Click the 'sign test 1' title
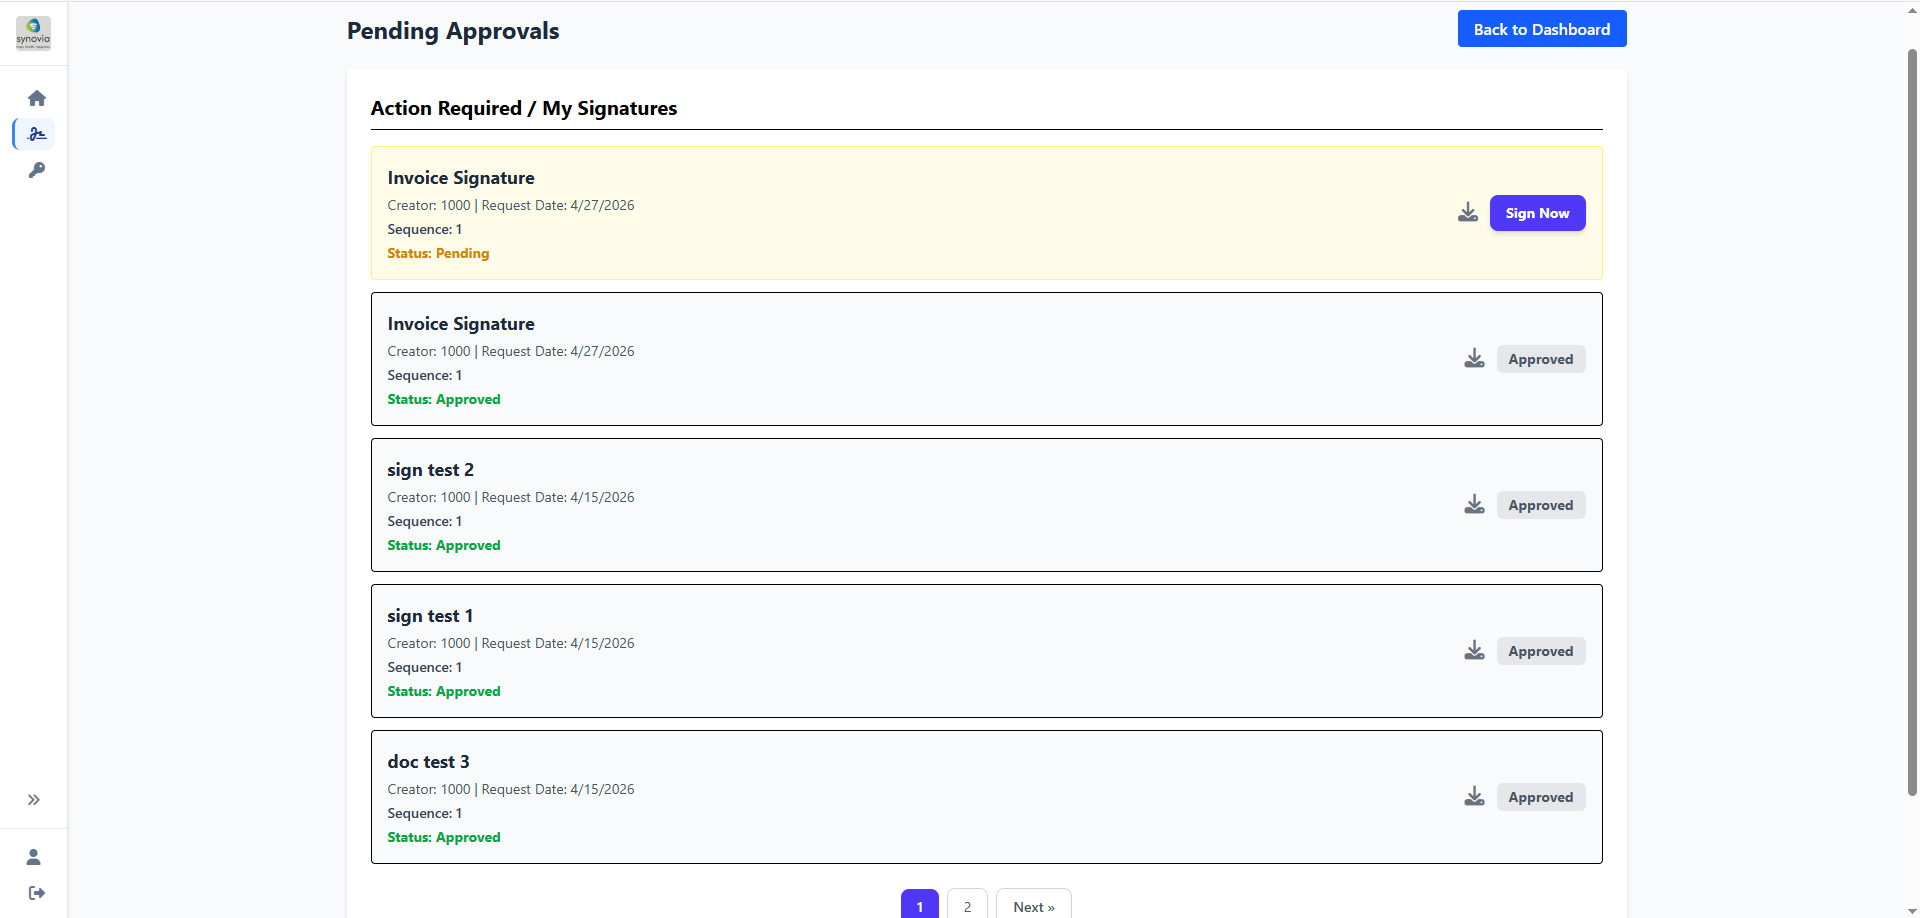Viewport: 1920px width, 918px height. 430,616
